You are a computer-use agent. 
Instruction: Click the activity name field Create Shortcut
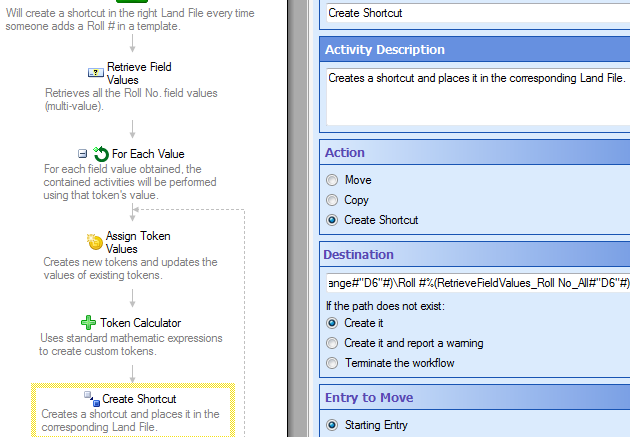pyautogui.click(x=478, y=13)
